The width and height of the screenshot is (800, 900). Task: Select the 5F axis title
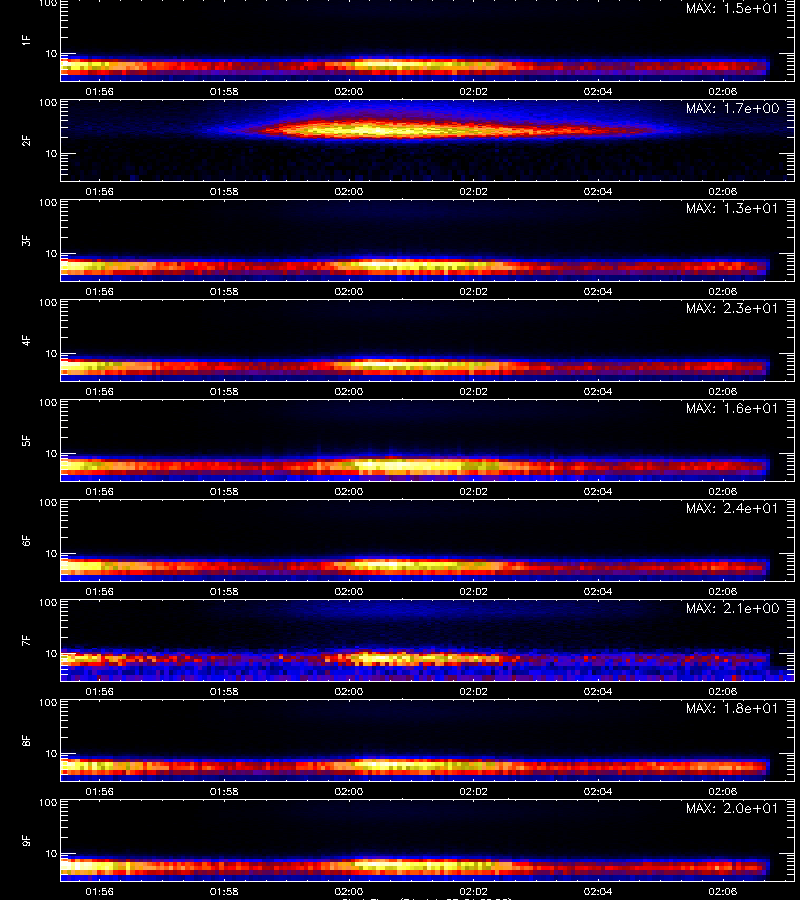click(26, 440)
